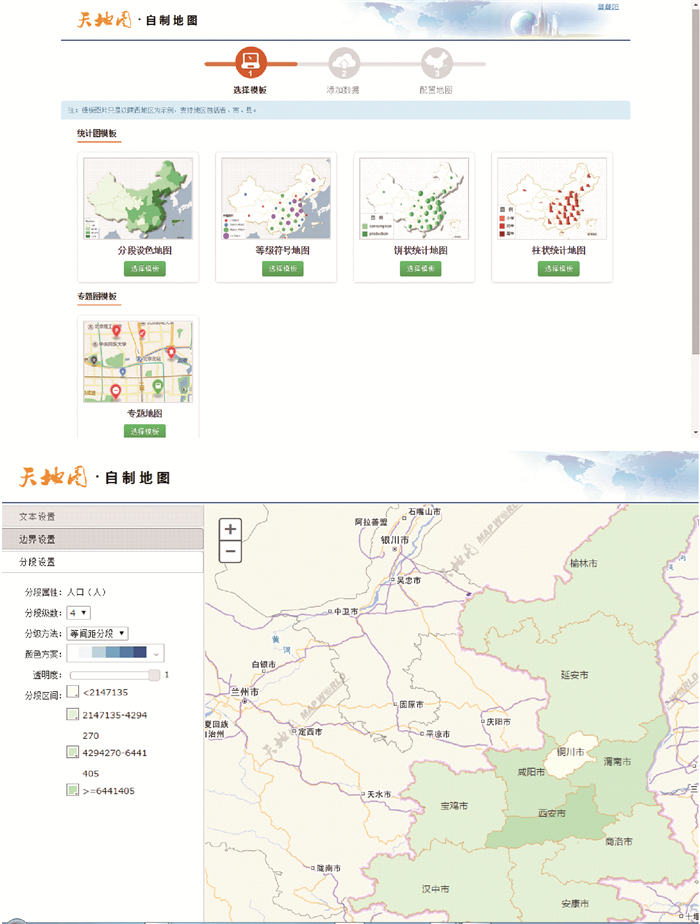Zoom out with the map minus button
Image resolution: width=700 pixels, height=924 pixels.
point(231,551)
